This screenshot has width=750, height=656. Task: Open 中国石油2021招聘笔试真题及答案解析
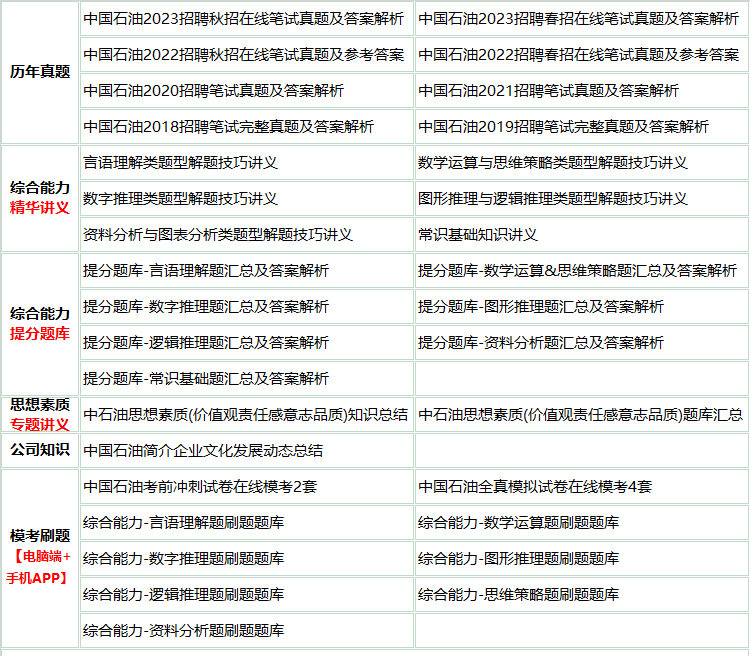548,90
